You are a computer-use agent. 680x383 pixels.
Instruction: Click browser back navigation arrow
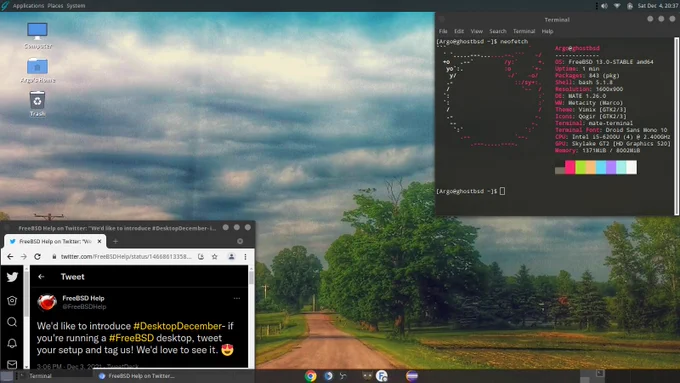[x=10, y=257]
